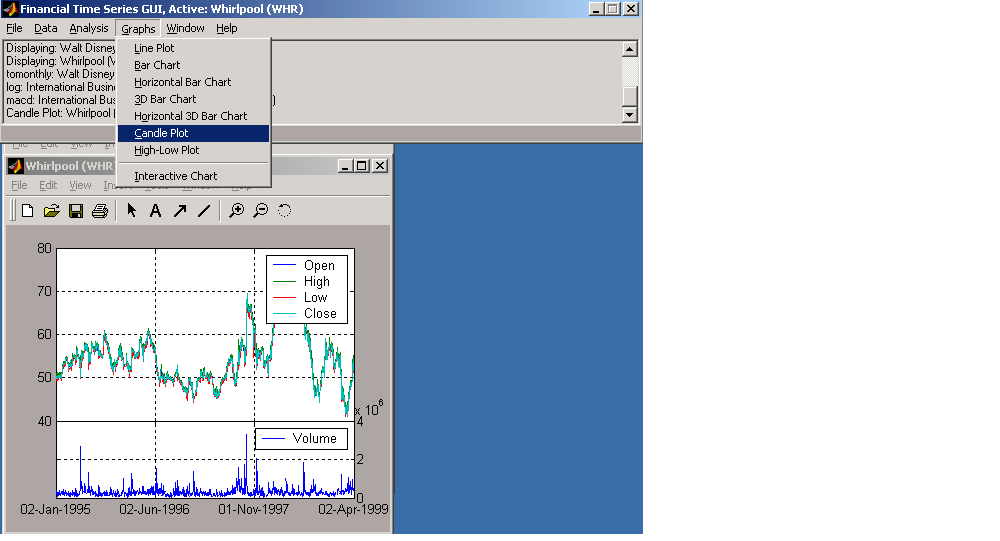This screenshot has width=1000, height=541.
Task: Click MATLAB icon in Whirlpool figure title bar
Action: pos(15,166)
